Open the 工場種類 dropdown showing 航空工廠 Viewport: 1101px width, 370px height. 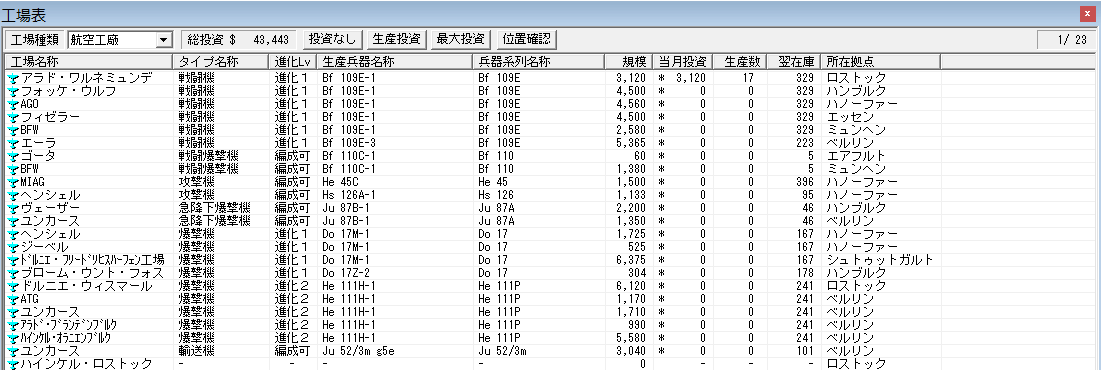click(x=121, y=39)
